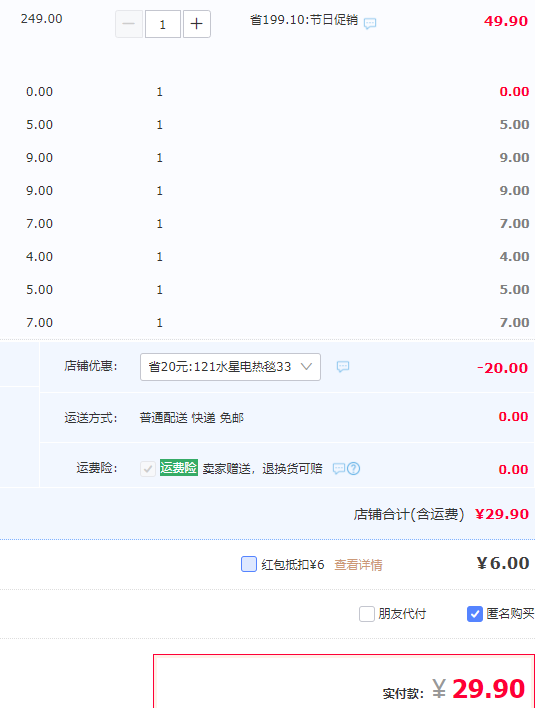Check the 朋友代付 option
Viewport: 540px width, 708px height.
pos(367,614)
